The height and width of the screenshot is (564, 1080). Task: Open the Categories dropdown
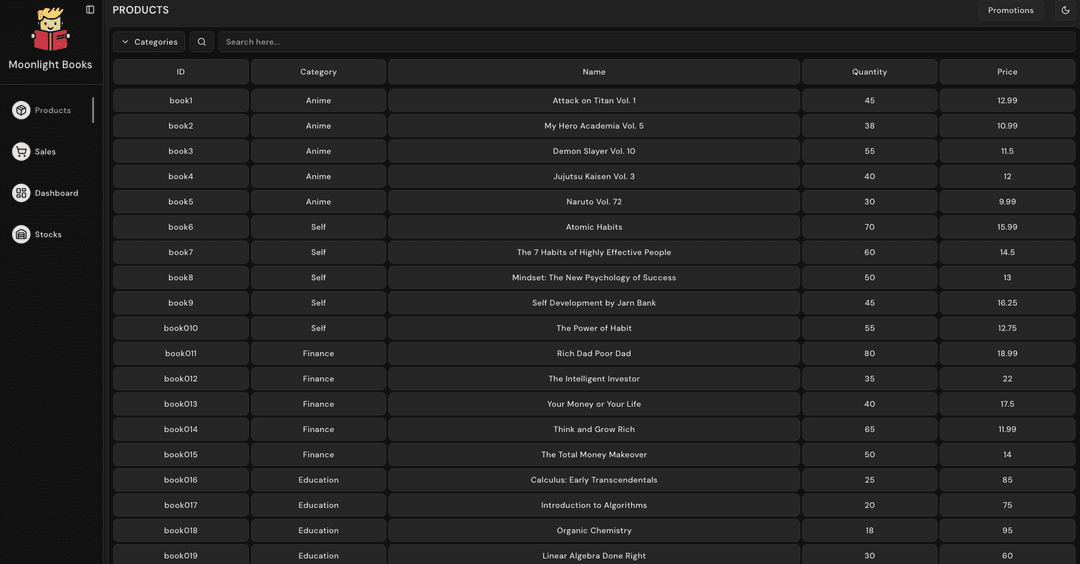point(149,42)
